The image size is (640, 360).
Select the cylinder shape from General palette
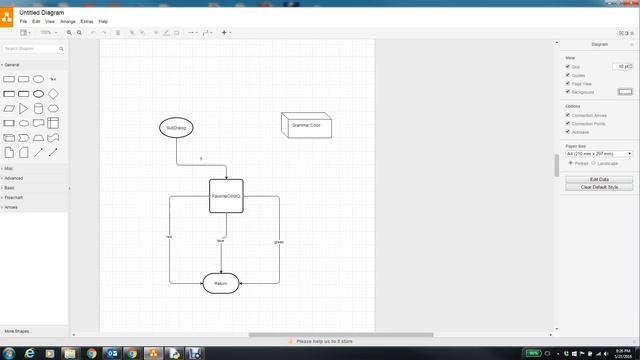38,109
